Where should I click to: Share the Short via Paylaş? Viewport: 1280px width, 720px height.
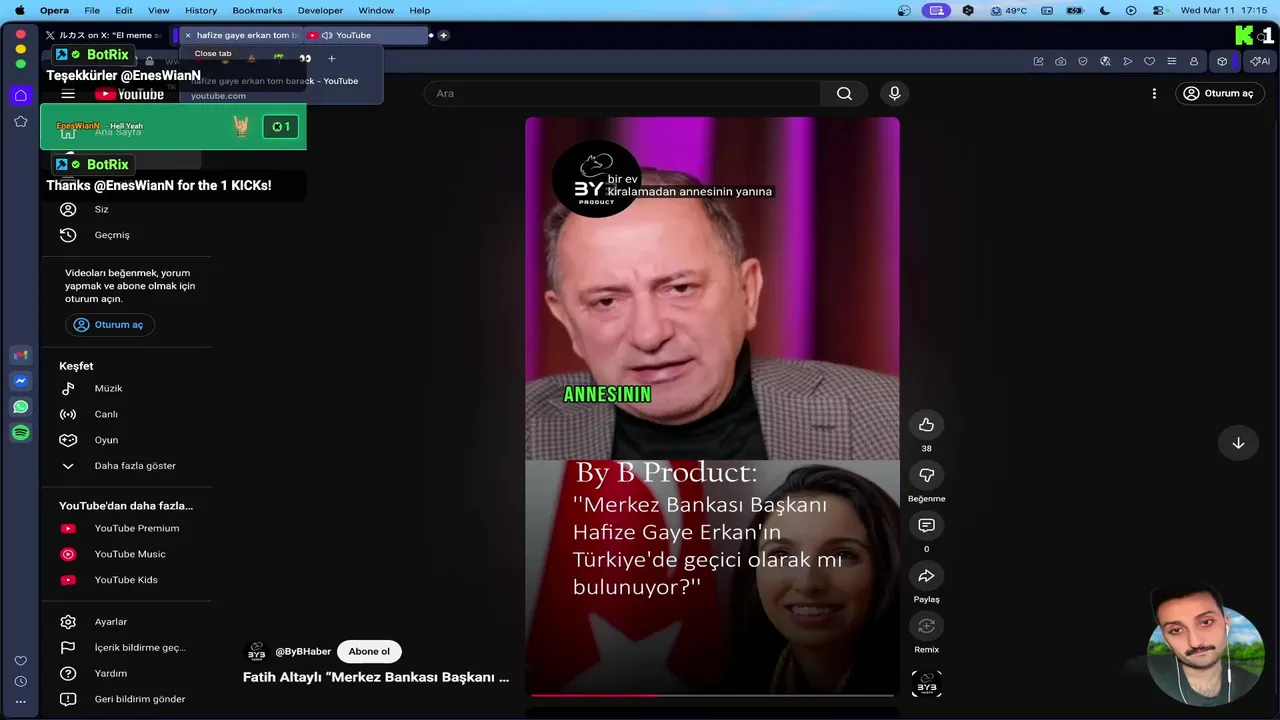click(926, 576)
